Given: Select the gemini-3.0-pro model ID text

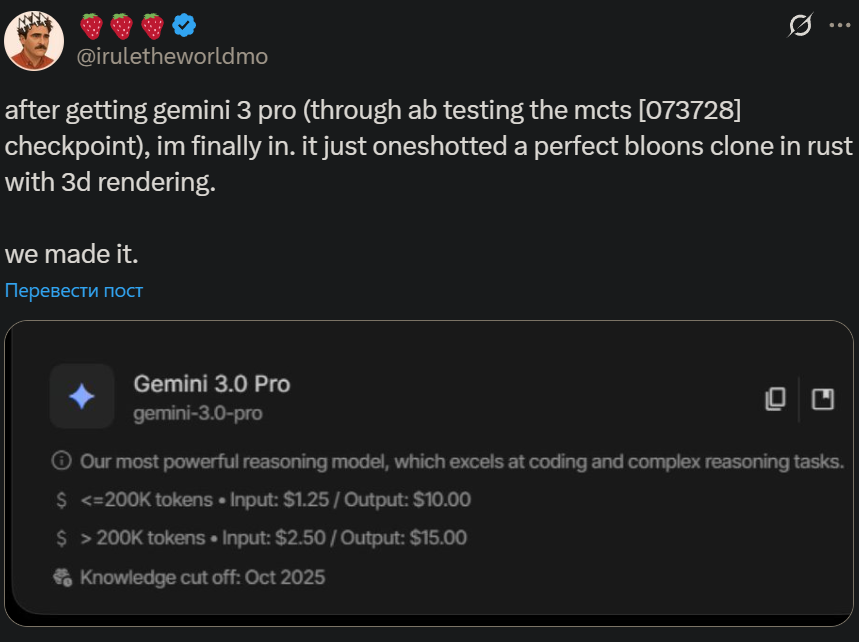Looking at the screenshot, I should (198, 412).
